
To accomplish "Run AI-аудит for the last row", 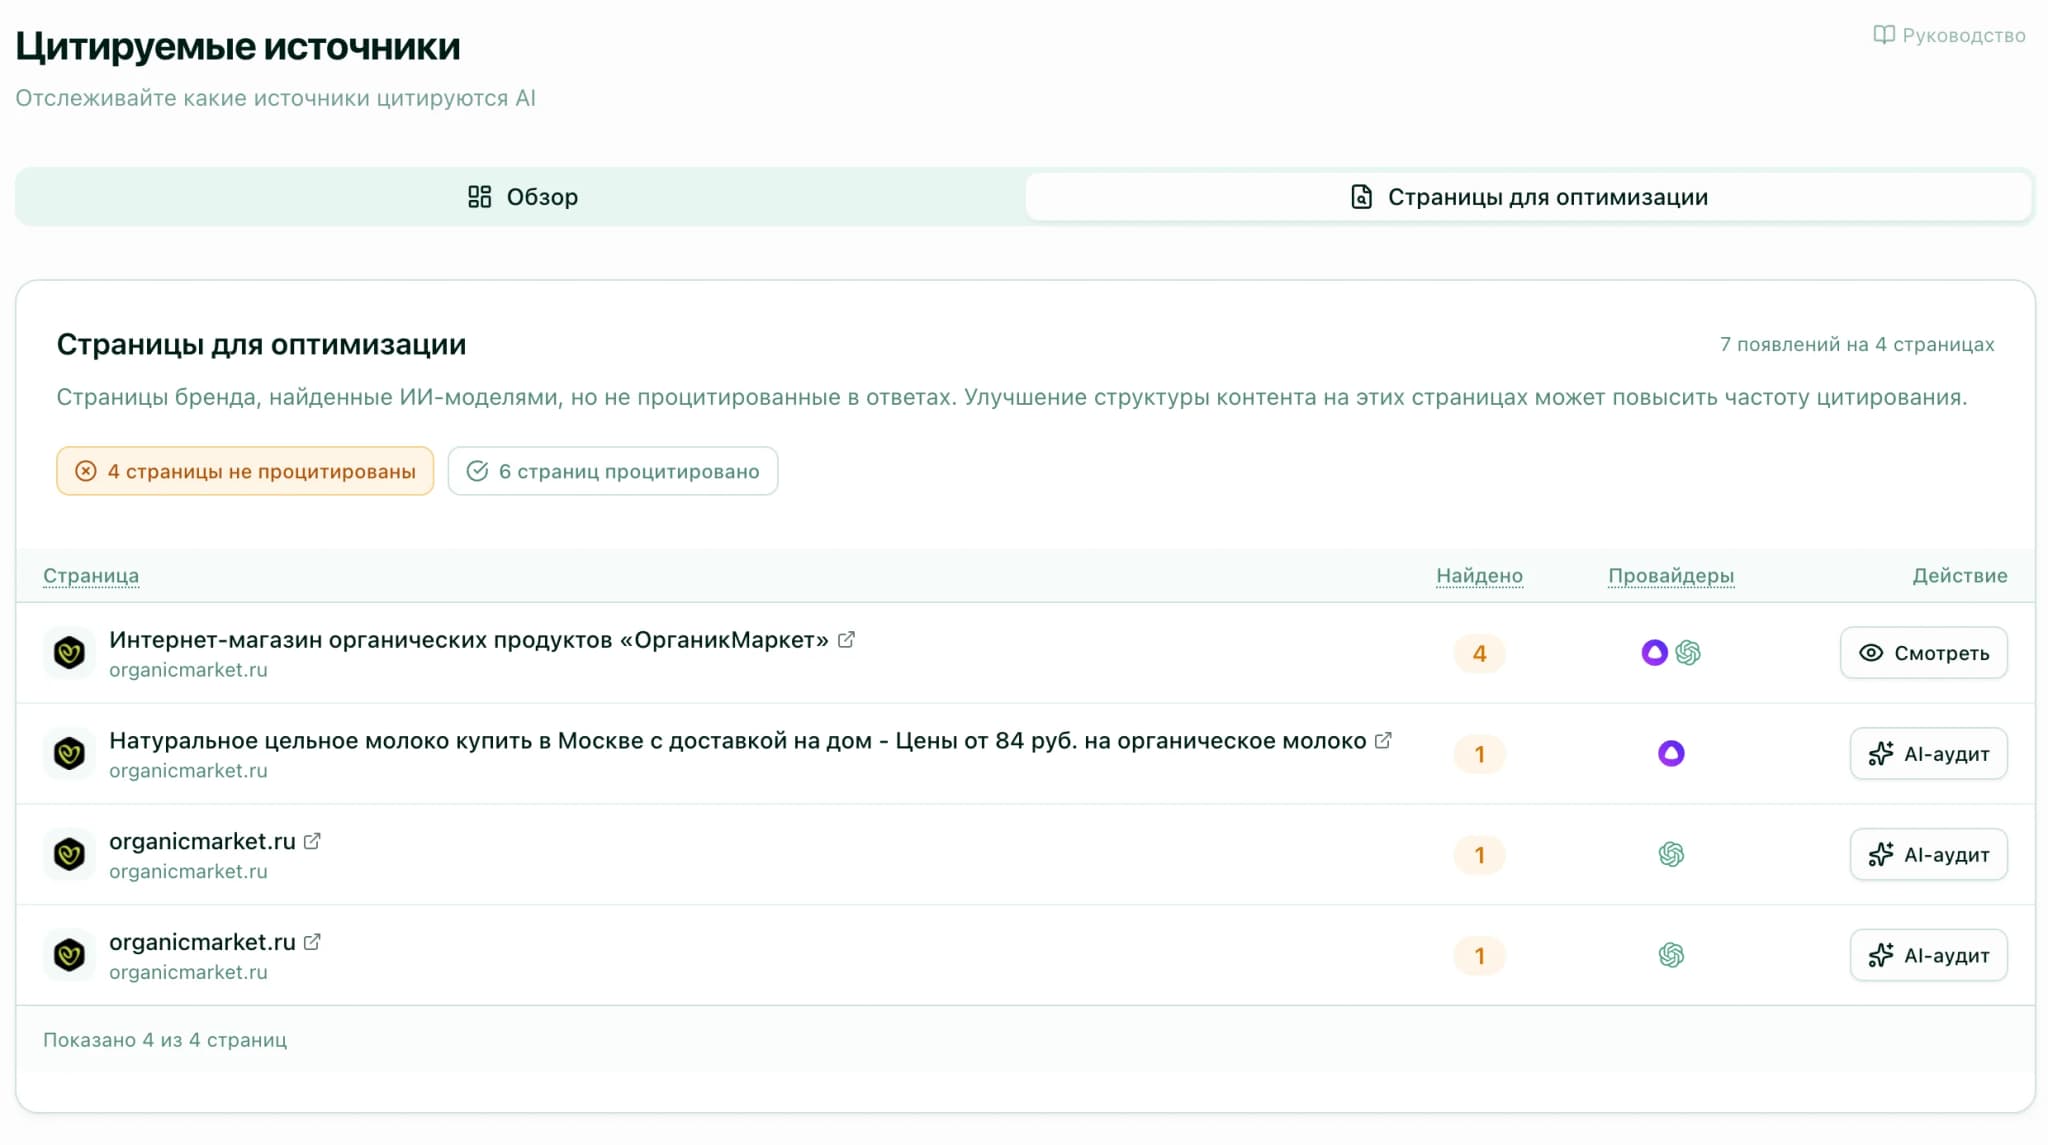I will [1928, 956].
